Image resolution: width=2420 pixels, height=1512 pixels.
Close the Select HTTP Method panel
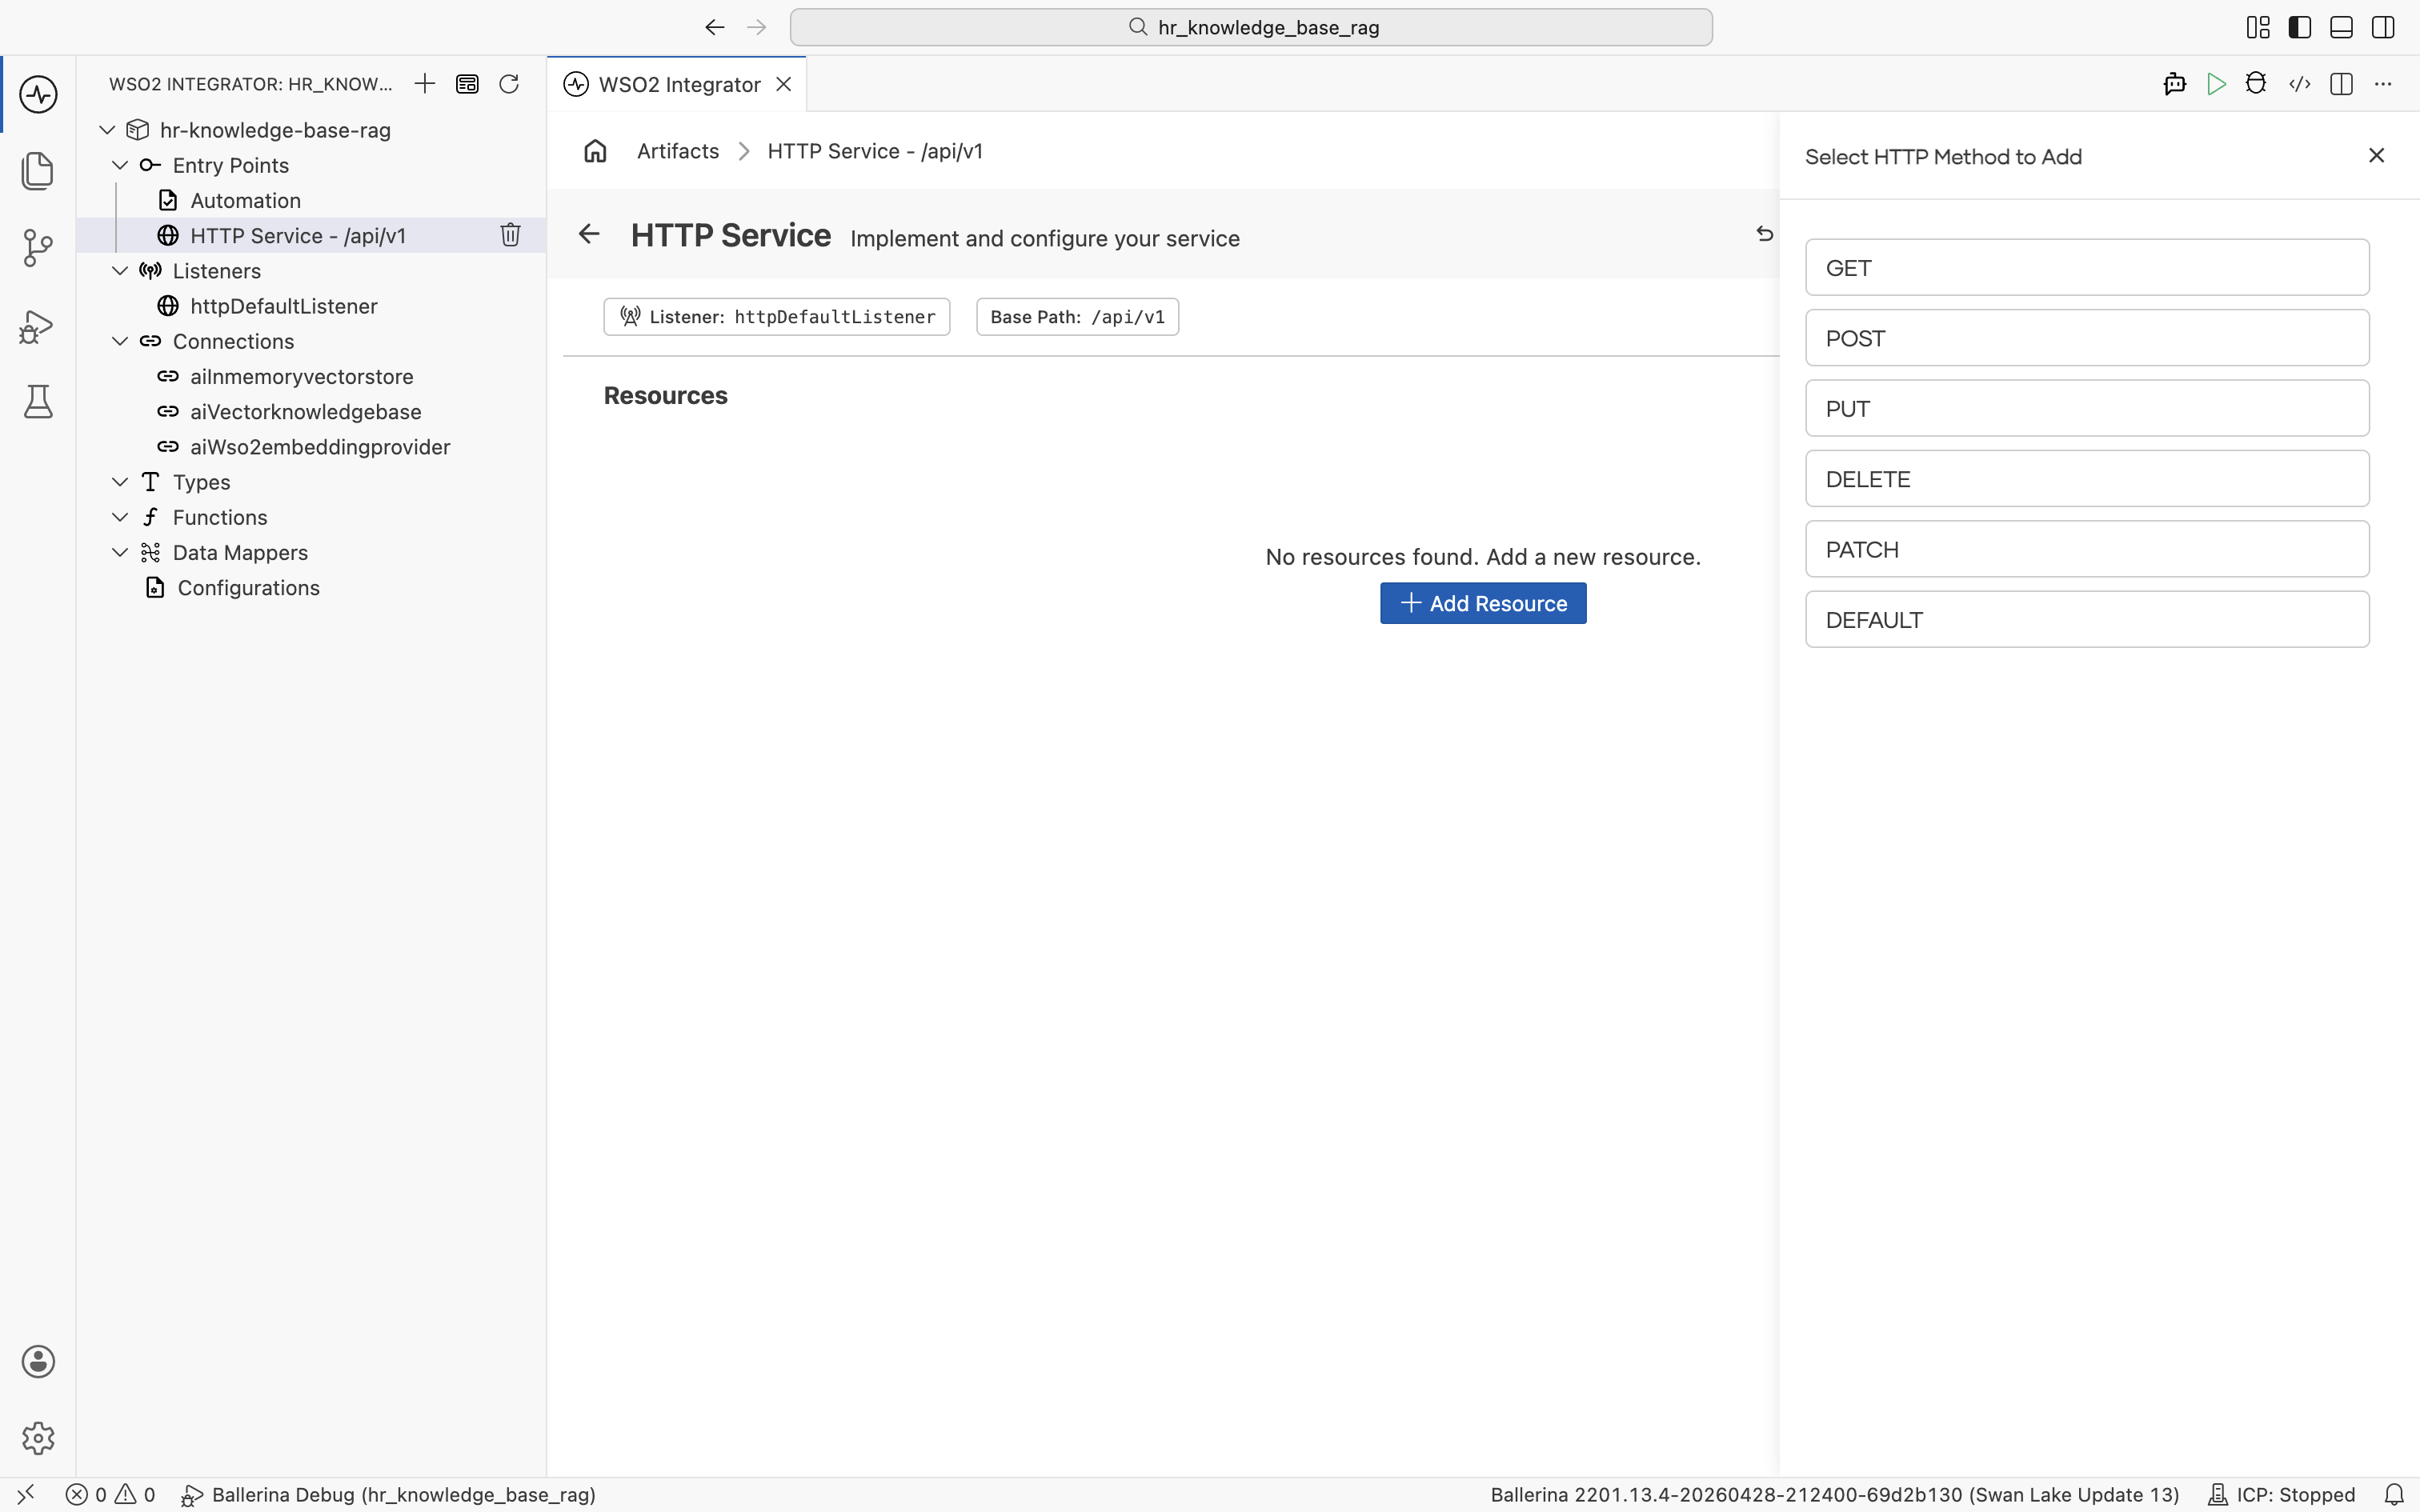2376,155
